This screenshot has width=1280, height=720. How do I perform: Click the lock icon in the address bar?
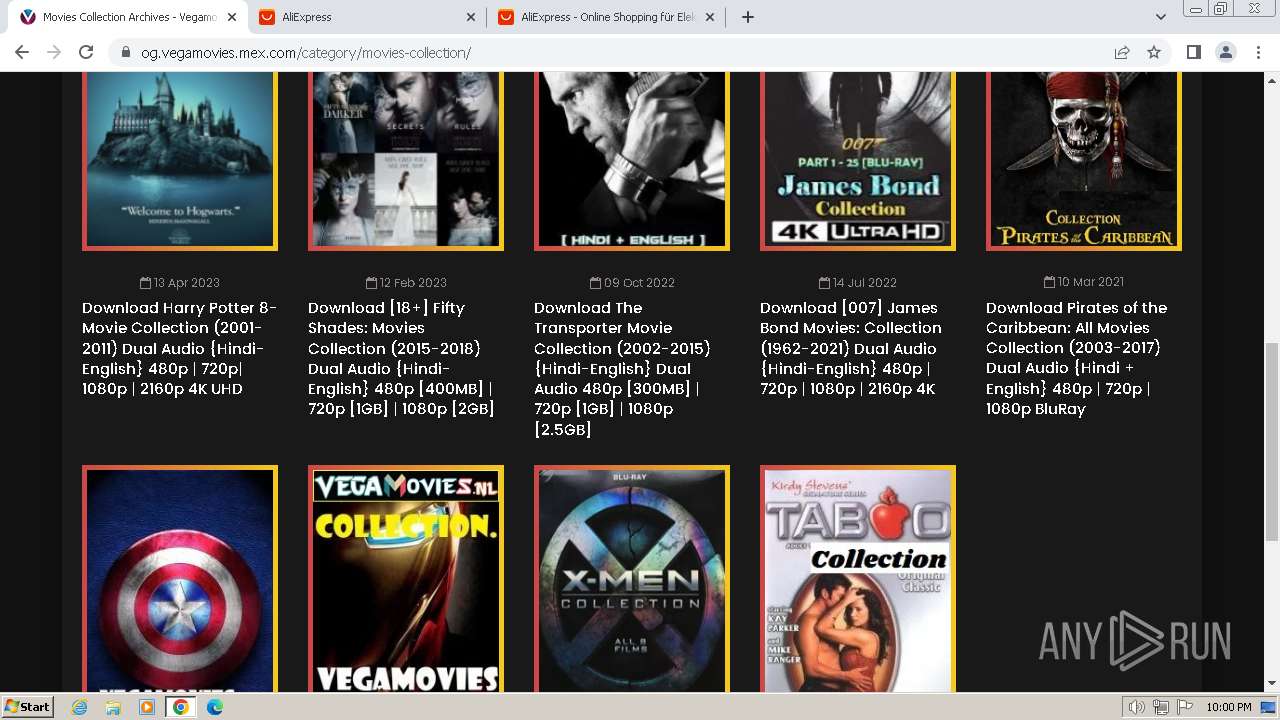(125, 53)
